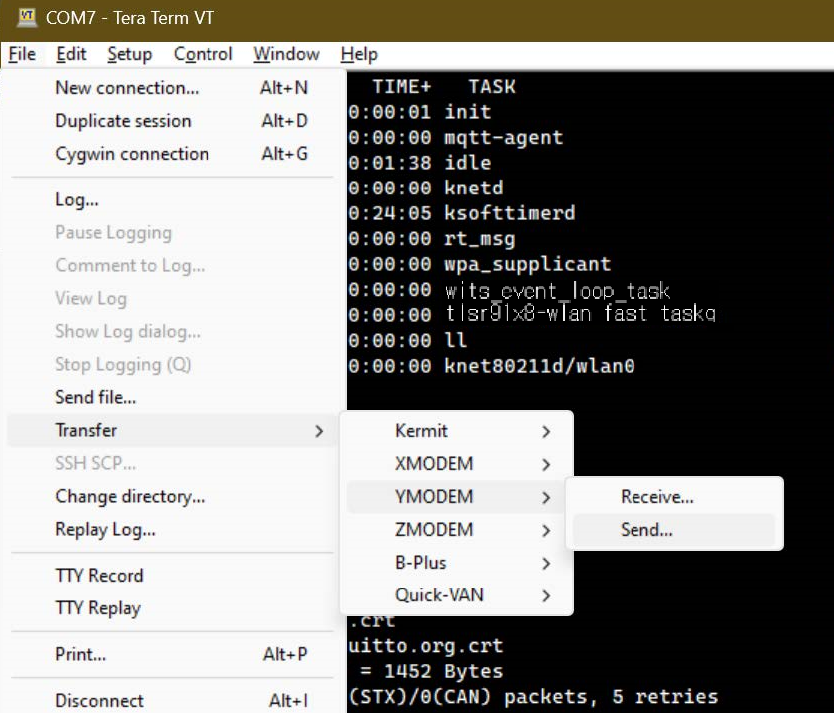This screenshot has height=713, width=834.
Task: Open the Window menu
Action: (x=286, y=54)
